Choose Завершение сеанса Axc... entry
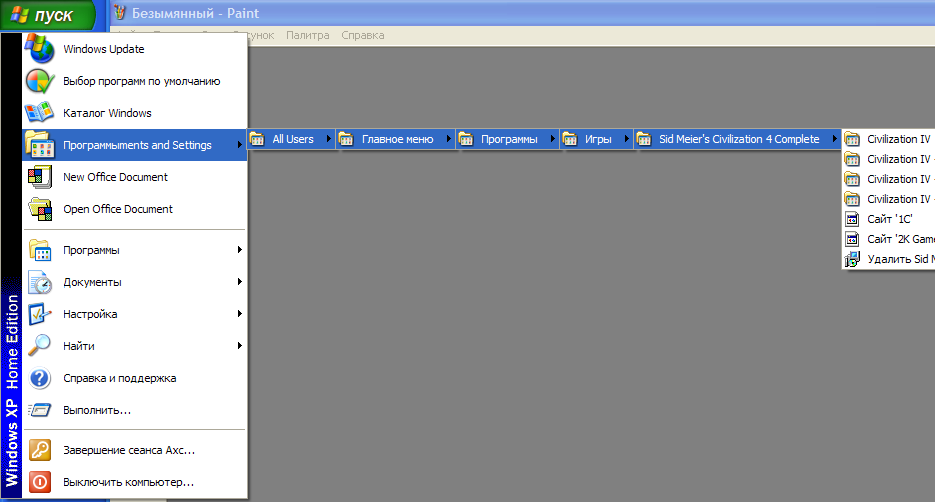 point(134,450)
